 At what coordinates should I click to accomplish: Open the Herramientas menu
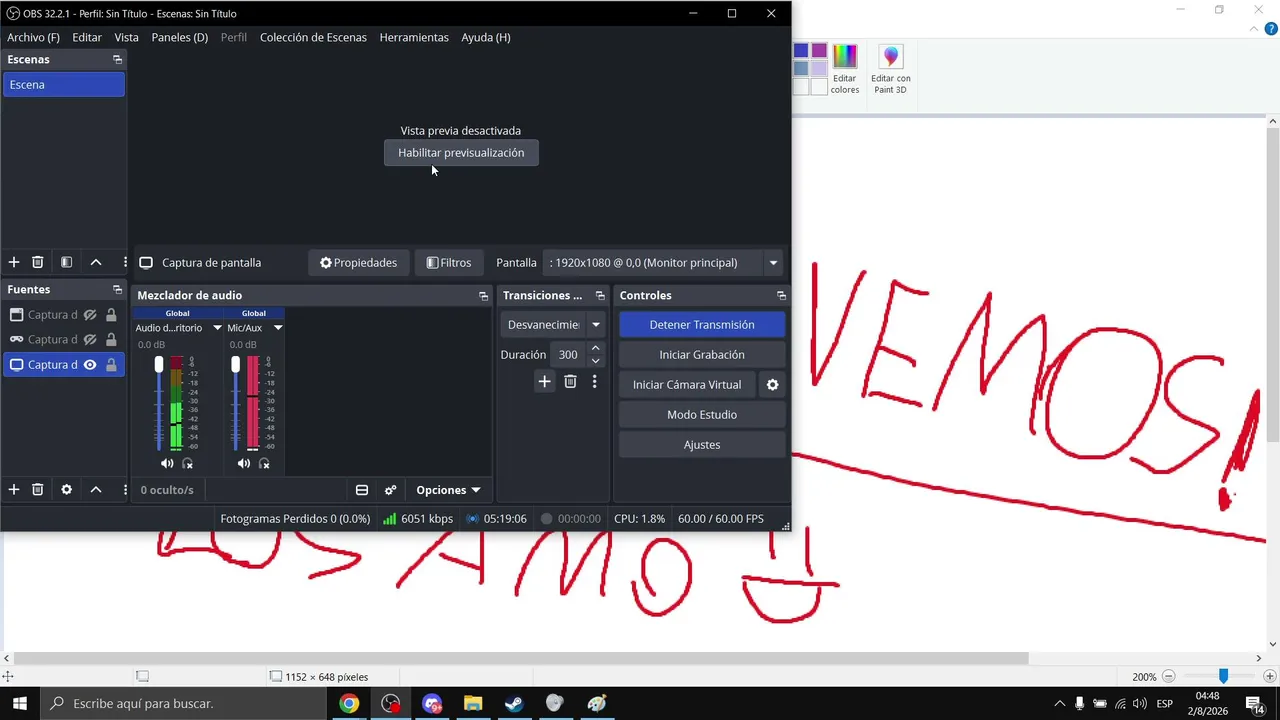click(x=414, y=37)
